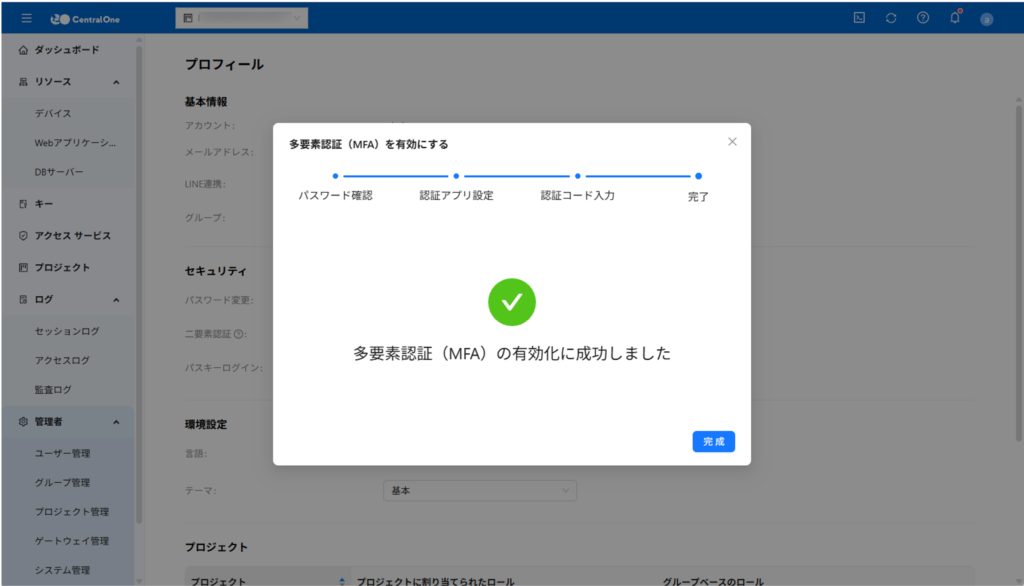Go to ユーザー管理 in sidebar
This screenshot has width=1024, height=586.
(x=63, y=453)
